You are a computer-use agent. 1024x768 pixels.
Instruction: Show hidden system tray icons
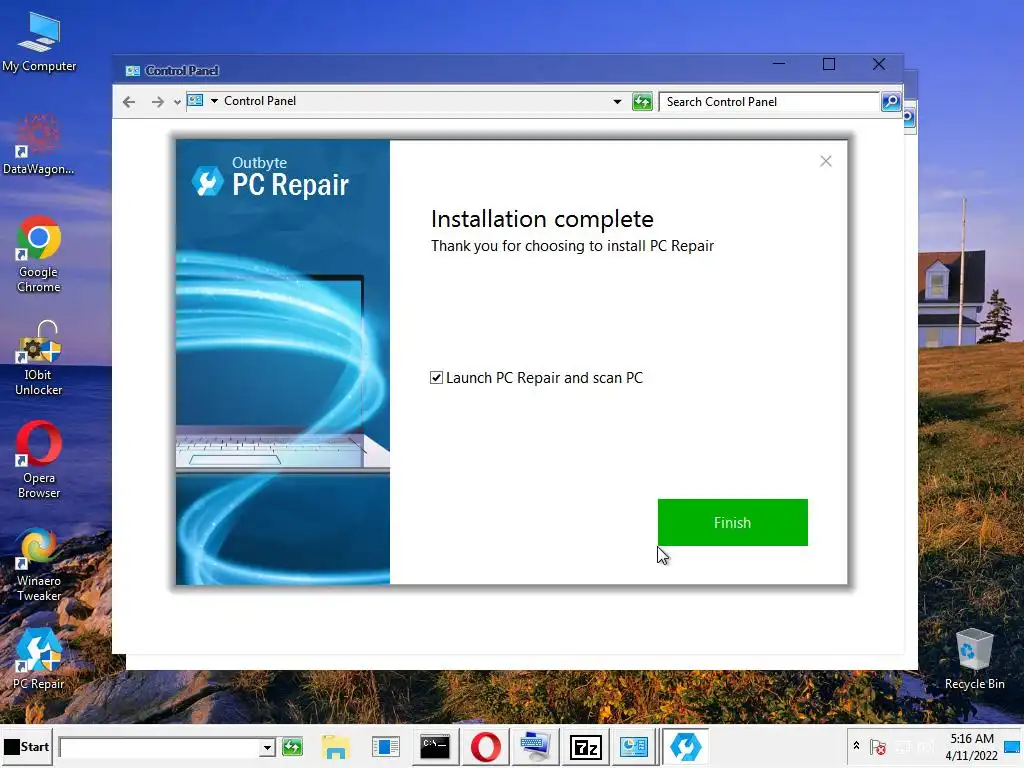856,746
